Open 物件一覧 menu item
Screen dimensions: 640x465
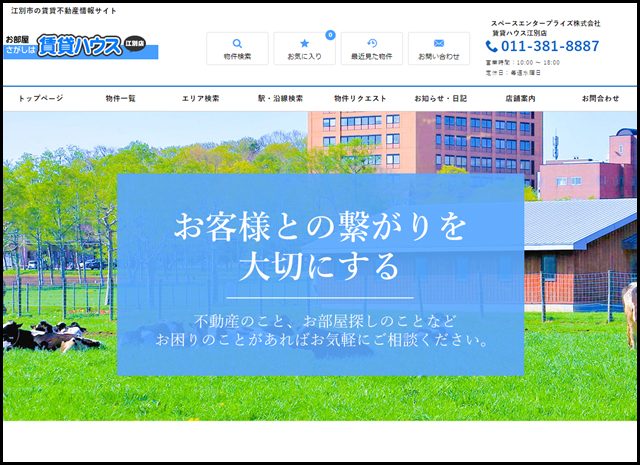pyautogui.click(x=120, y=98)
